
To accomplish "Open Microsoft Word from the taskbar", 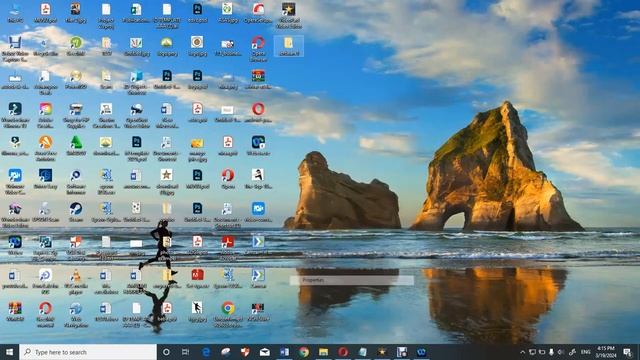I will tap(284, 352).
